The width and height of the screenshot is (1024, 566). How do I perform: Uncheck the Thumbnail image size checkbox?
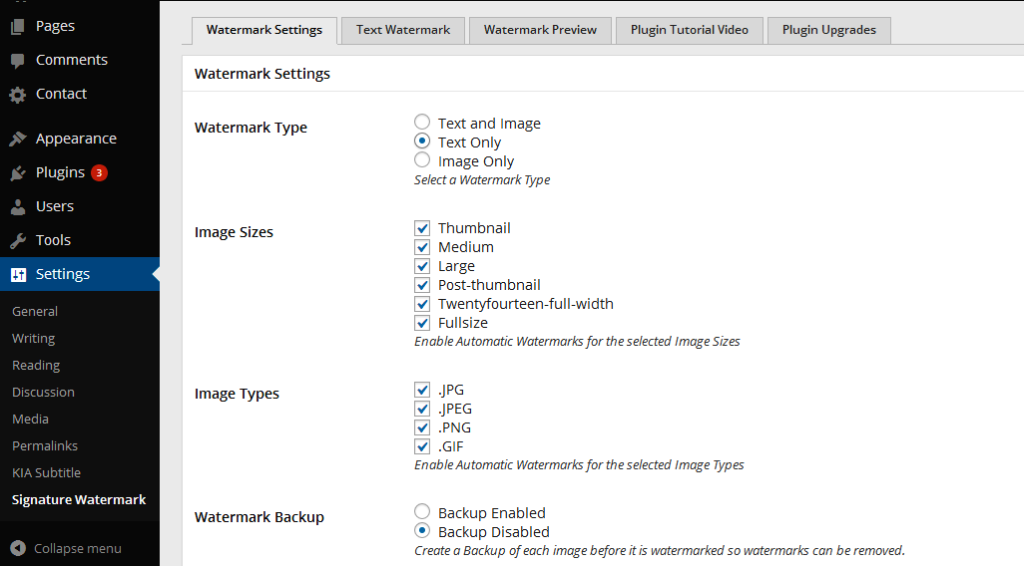click(x=422, y=228)
